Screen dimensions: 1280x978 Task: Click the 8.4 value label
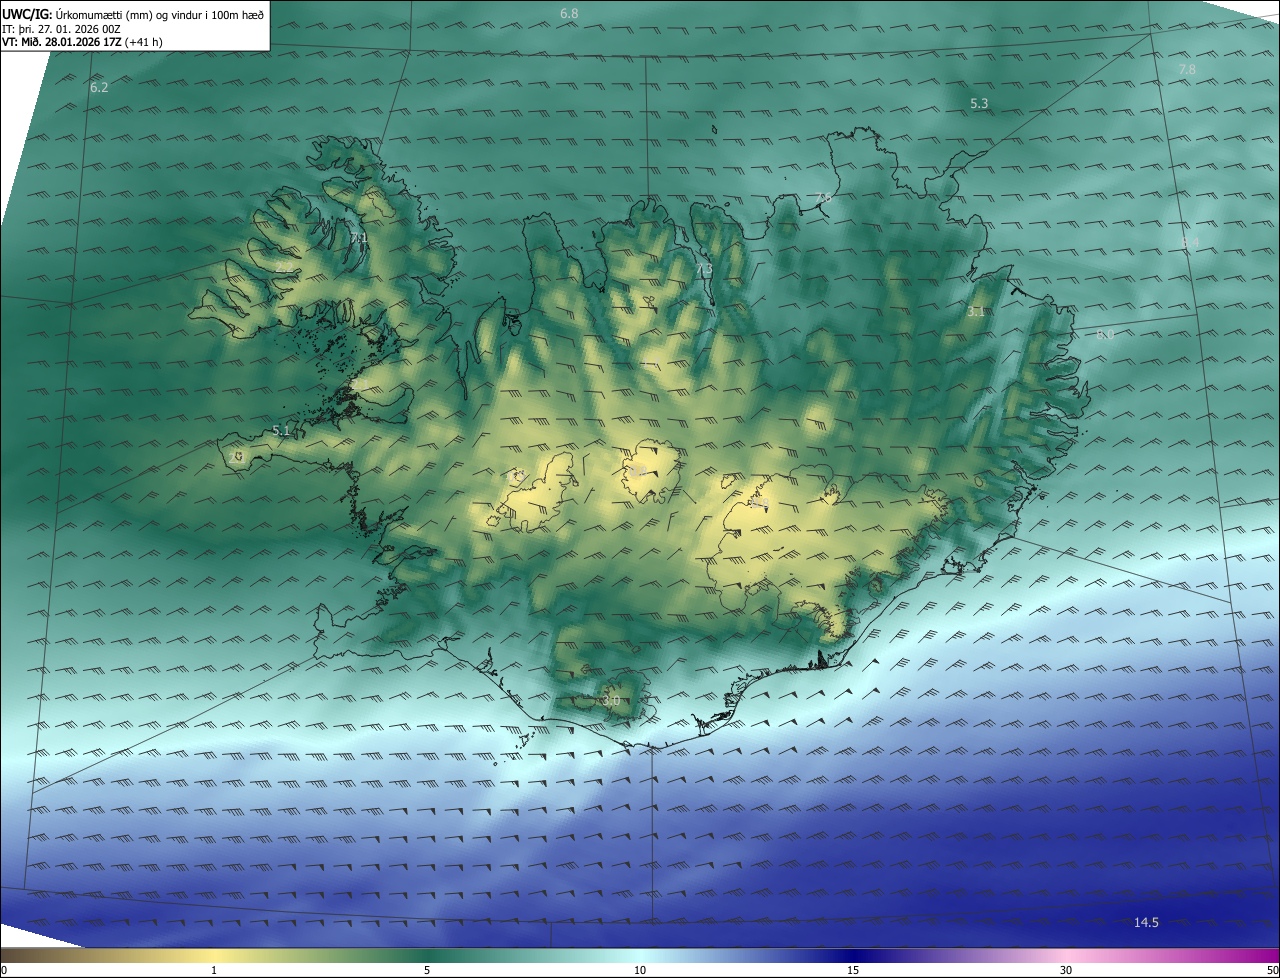pos(1189,242)
